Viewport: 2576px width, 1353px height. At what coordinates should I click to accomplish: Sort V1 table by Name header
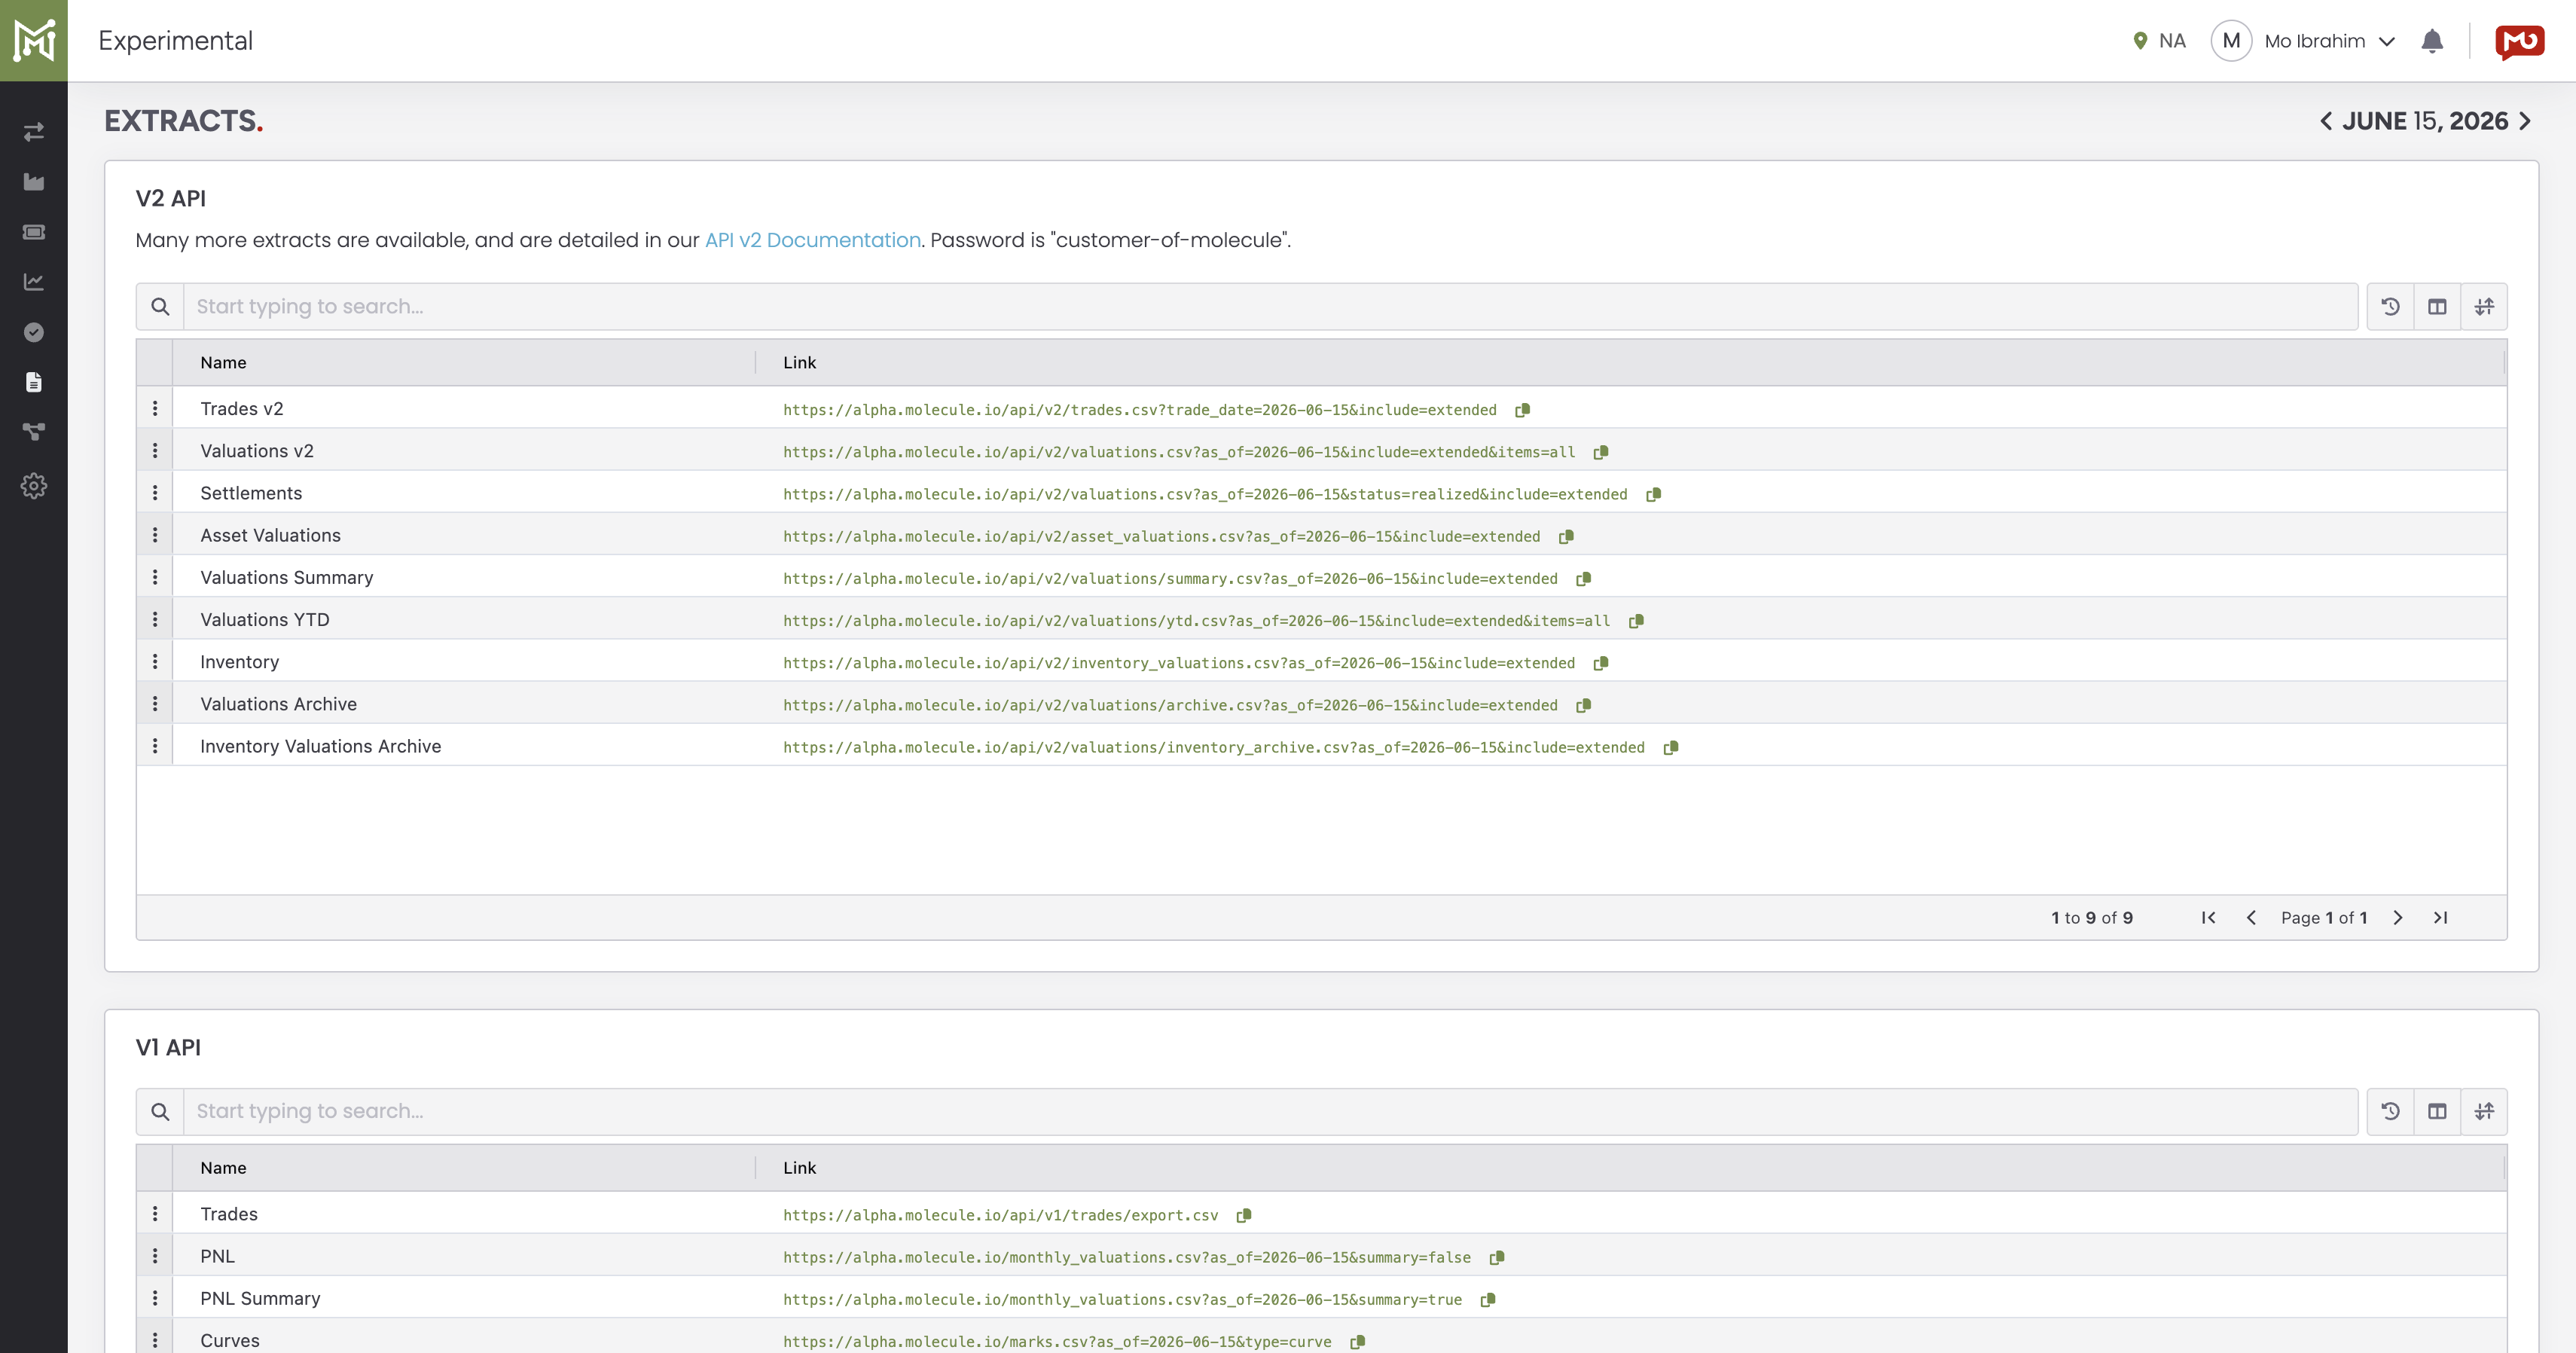[223, 1168]
